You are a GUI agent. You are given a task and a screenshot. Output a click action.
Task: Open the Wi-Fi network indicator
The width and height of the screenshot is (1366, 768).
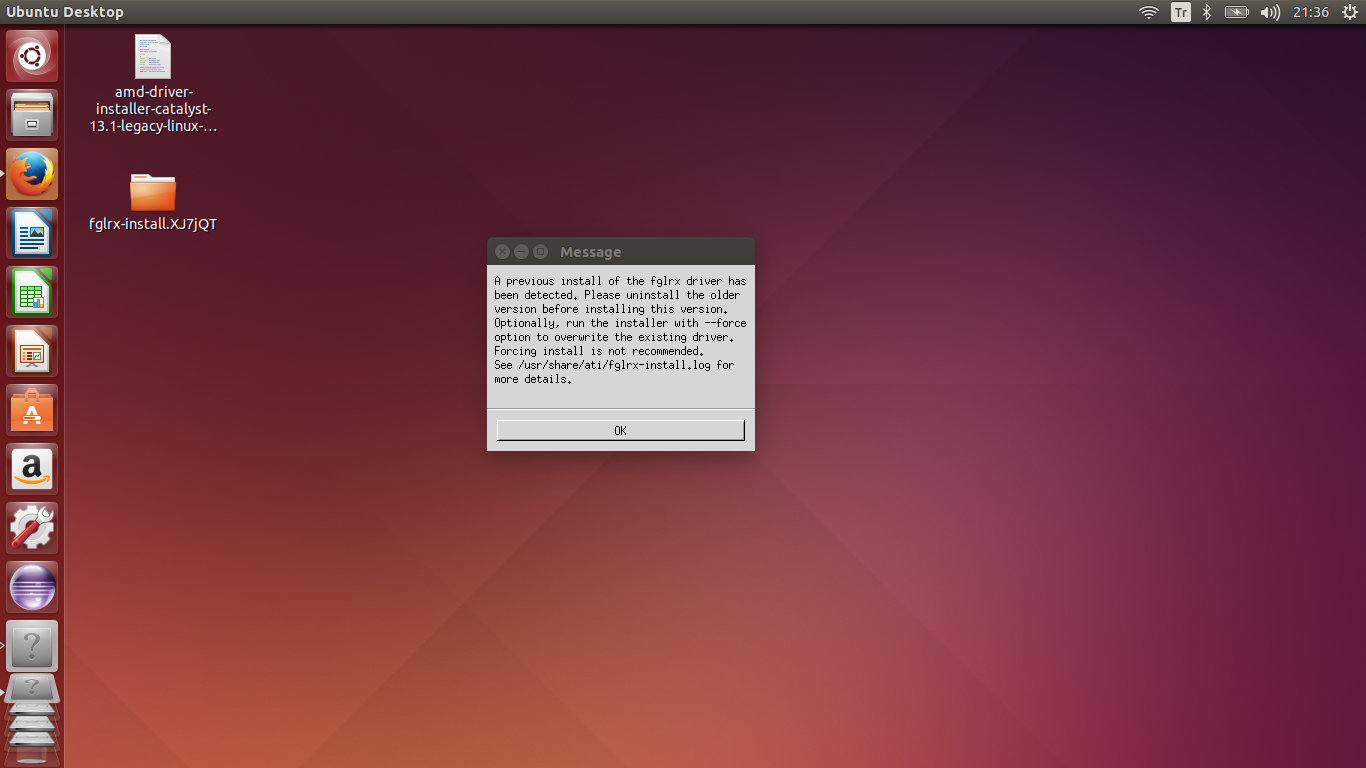1149,12
